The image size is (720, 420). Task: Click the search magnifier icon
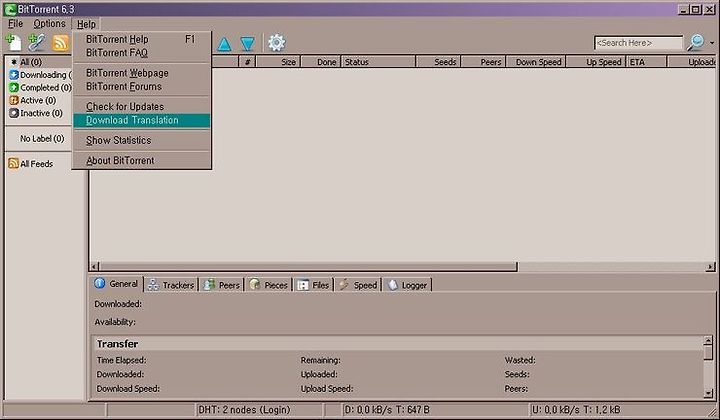[x=695, y=42]
